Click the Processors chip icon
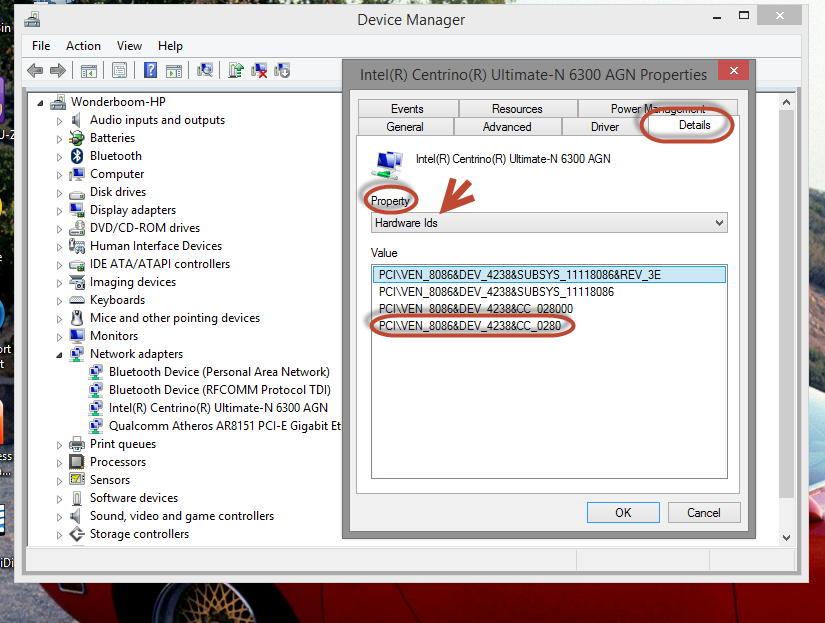This screenshot has height=623, width=825. point(77,461)
